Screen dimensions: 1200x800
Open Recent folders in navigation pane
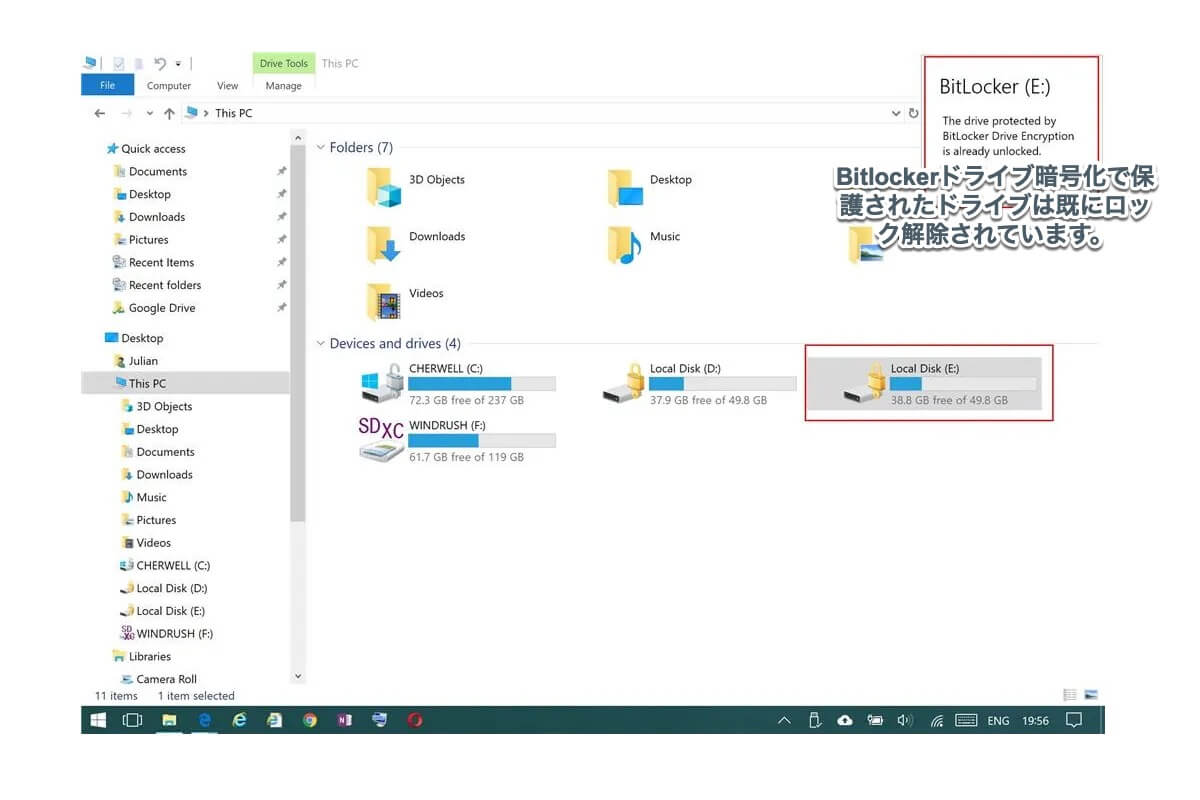[165, 285]
